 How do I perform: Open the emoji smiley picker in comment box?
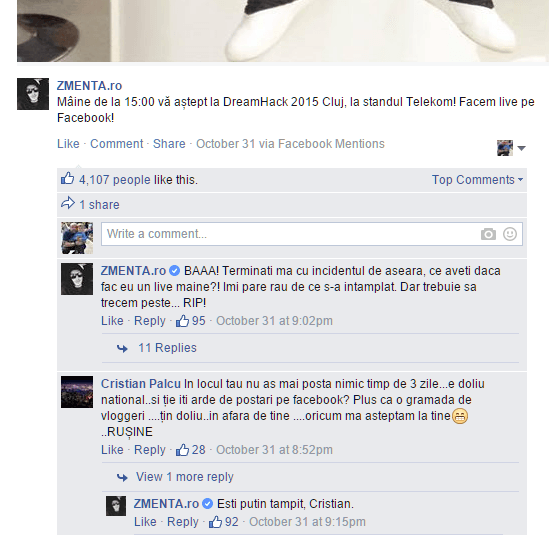[x=510, y=234]
